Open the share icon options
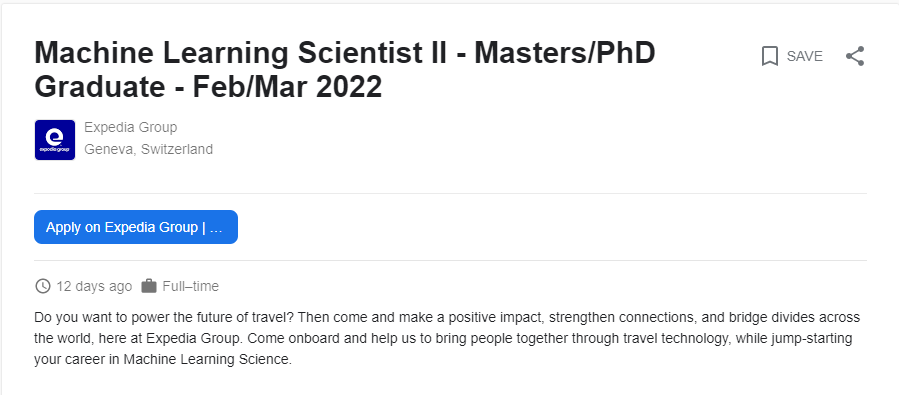 click(x=855, y=56)
